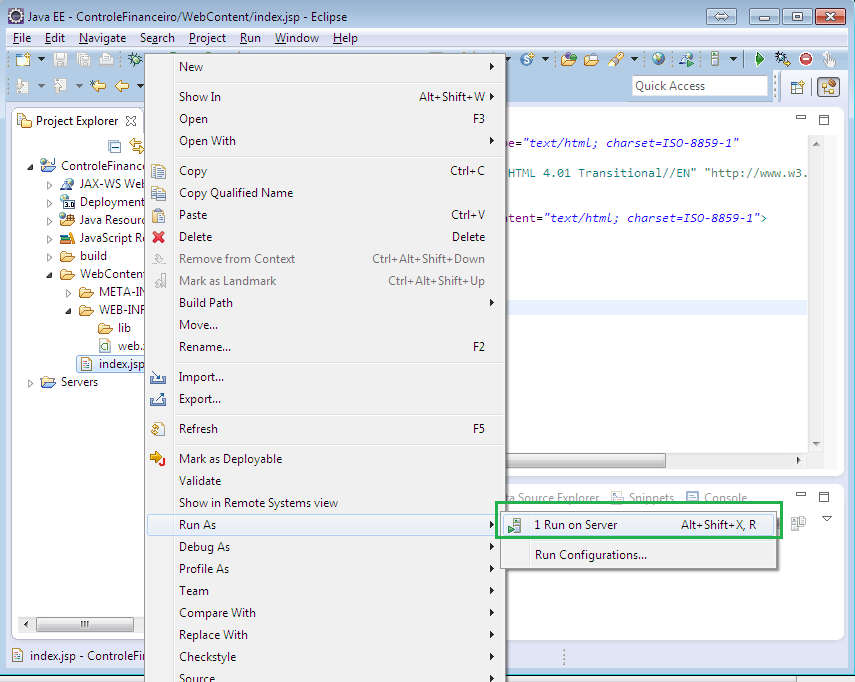Click the Search flashlight toolbar icon
Viewport: 855px width, 682px height.
616,59
